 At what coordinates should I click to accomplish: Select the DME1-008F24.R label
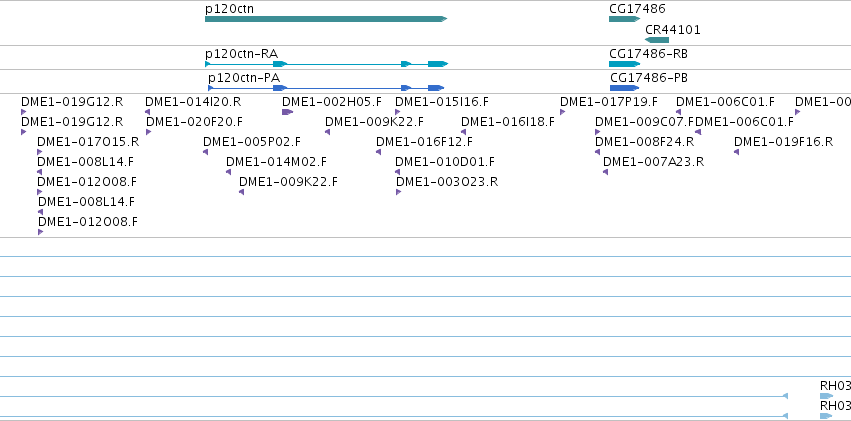pyautogui.click(x=644, y=142)
